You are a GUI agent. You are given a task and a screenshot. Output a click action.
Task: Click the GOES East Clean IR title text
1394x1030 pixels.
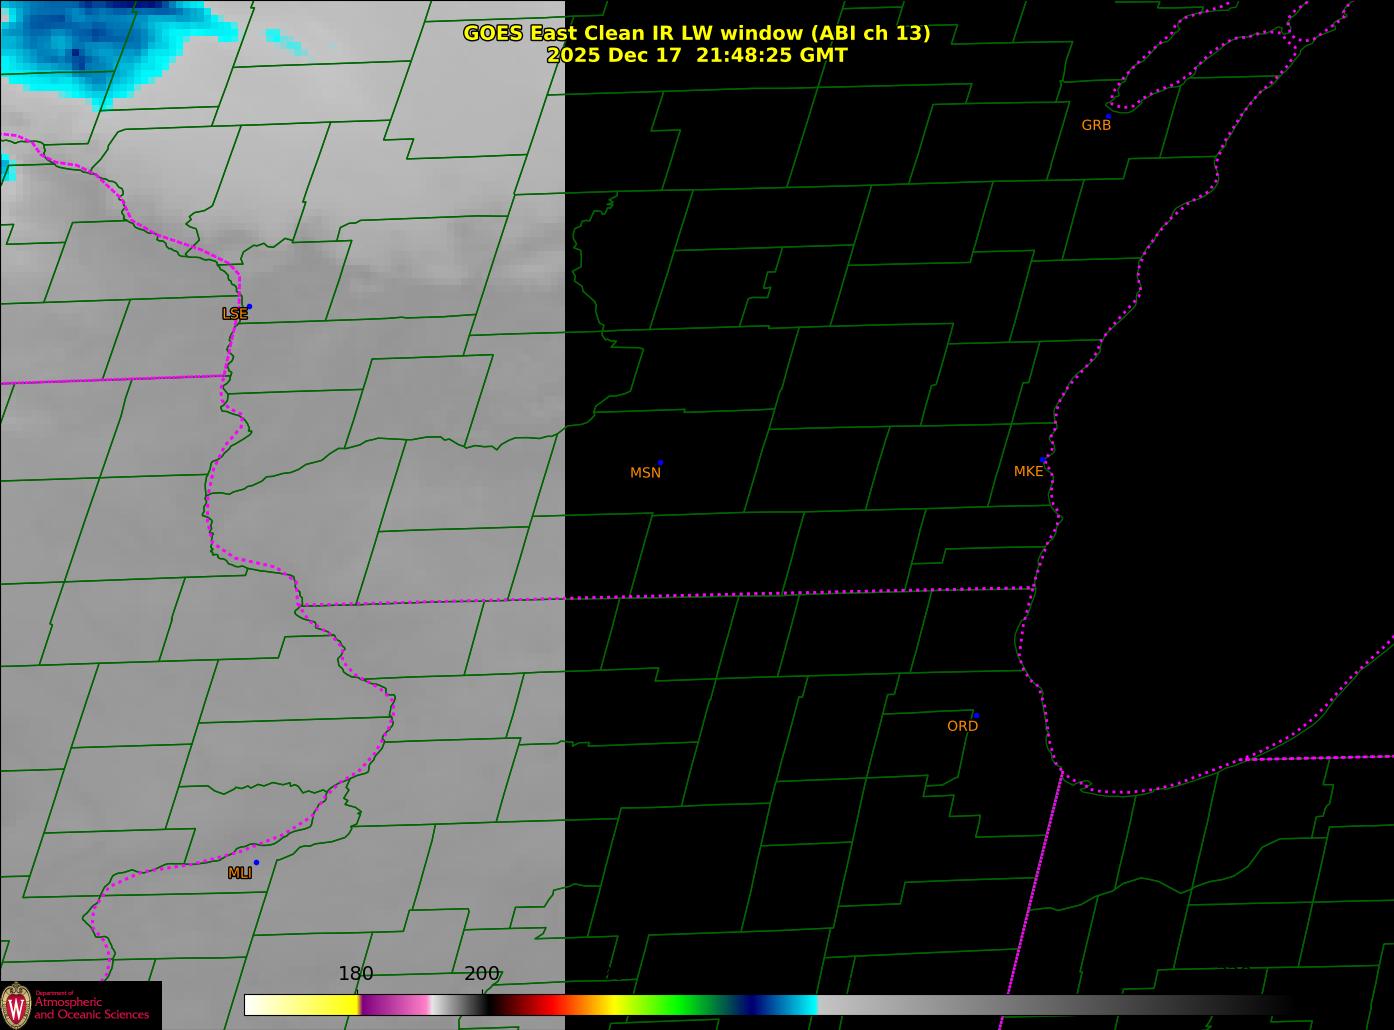[x=696, y=33]
